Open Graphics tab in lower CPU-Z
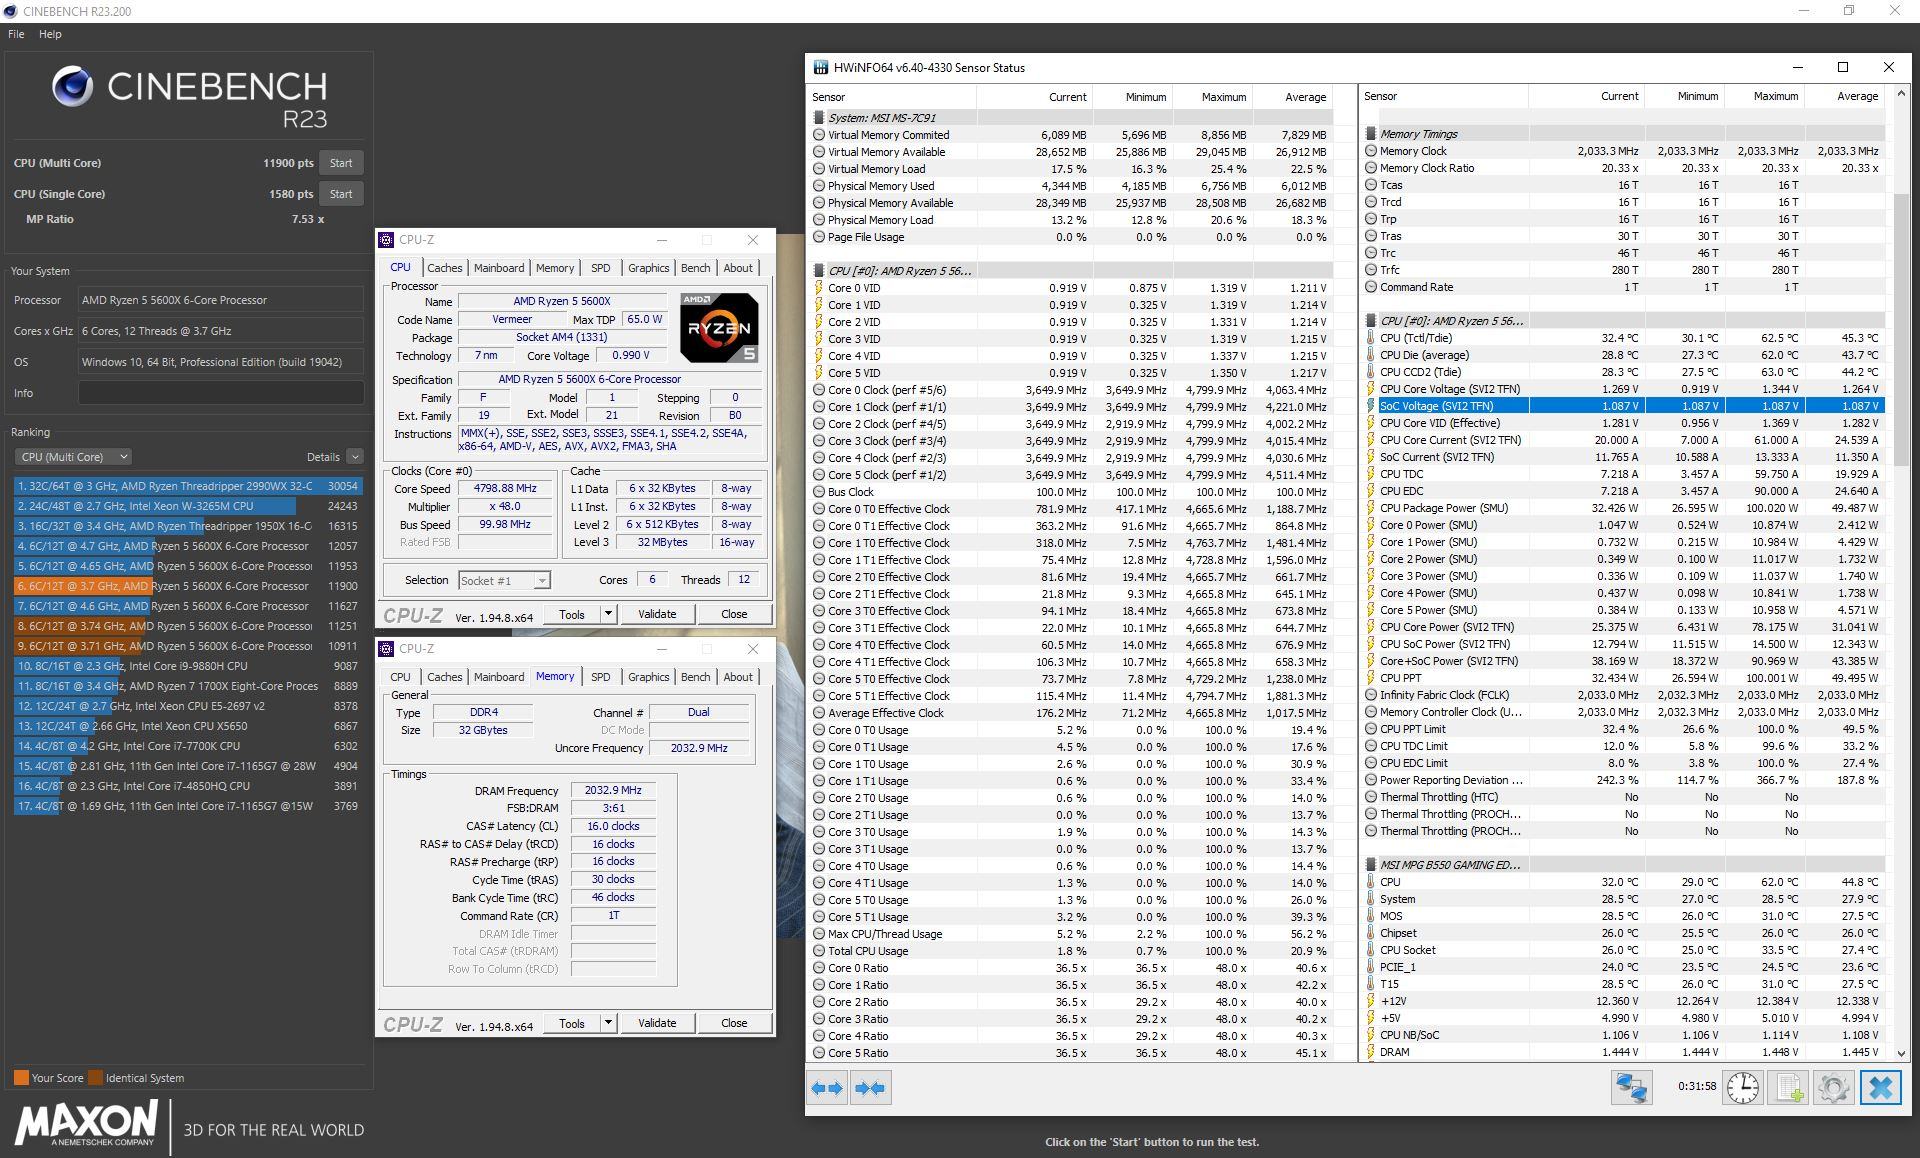Viewport: 1920px width, 1158px height. pyautogui.click(x=648, y=677)
